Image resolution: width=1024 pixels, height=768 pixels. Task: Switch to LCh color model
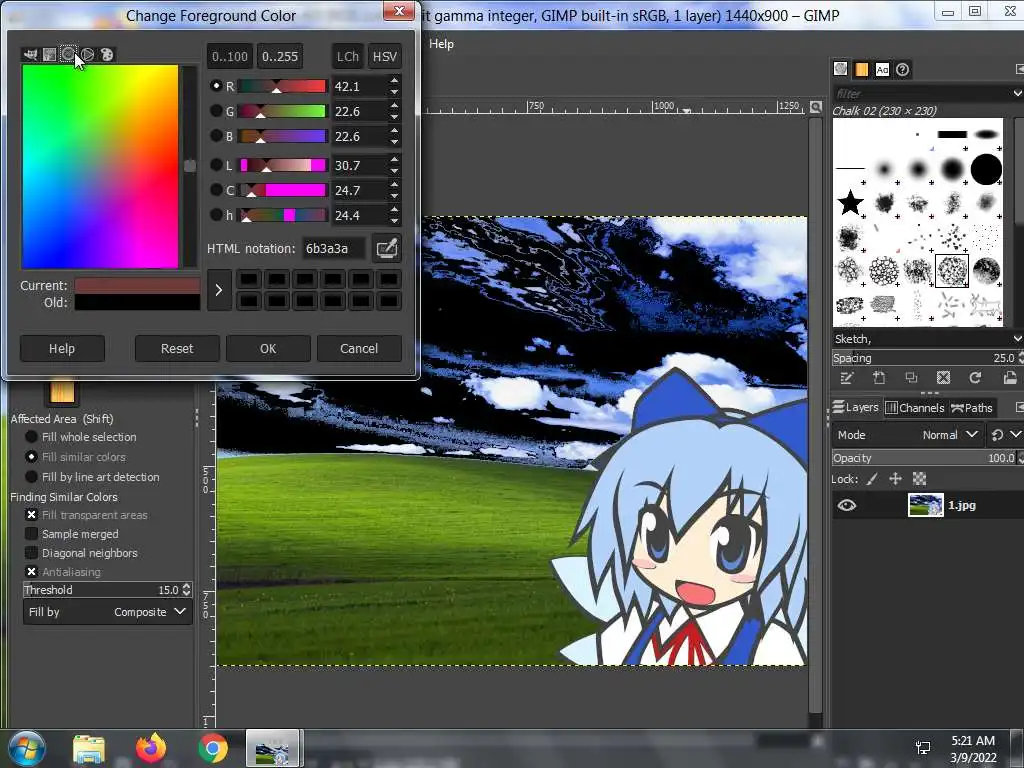pos(348,56)
